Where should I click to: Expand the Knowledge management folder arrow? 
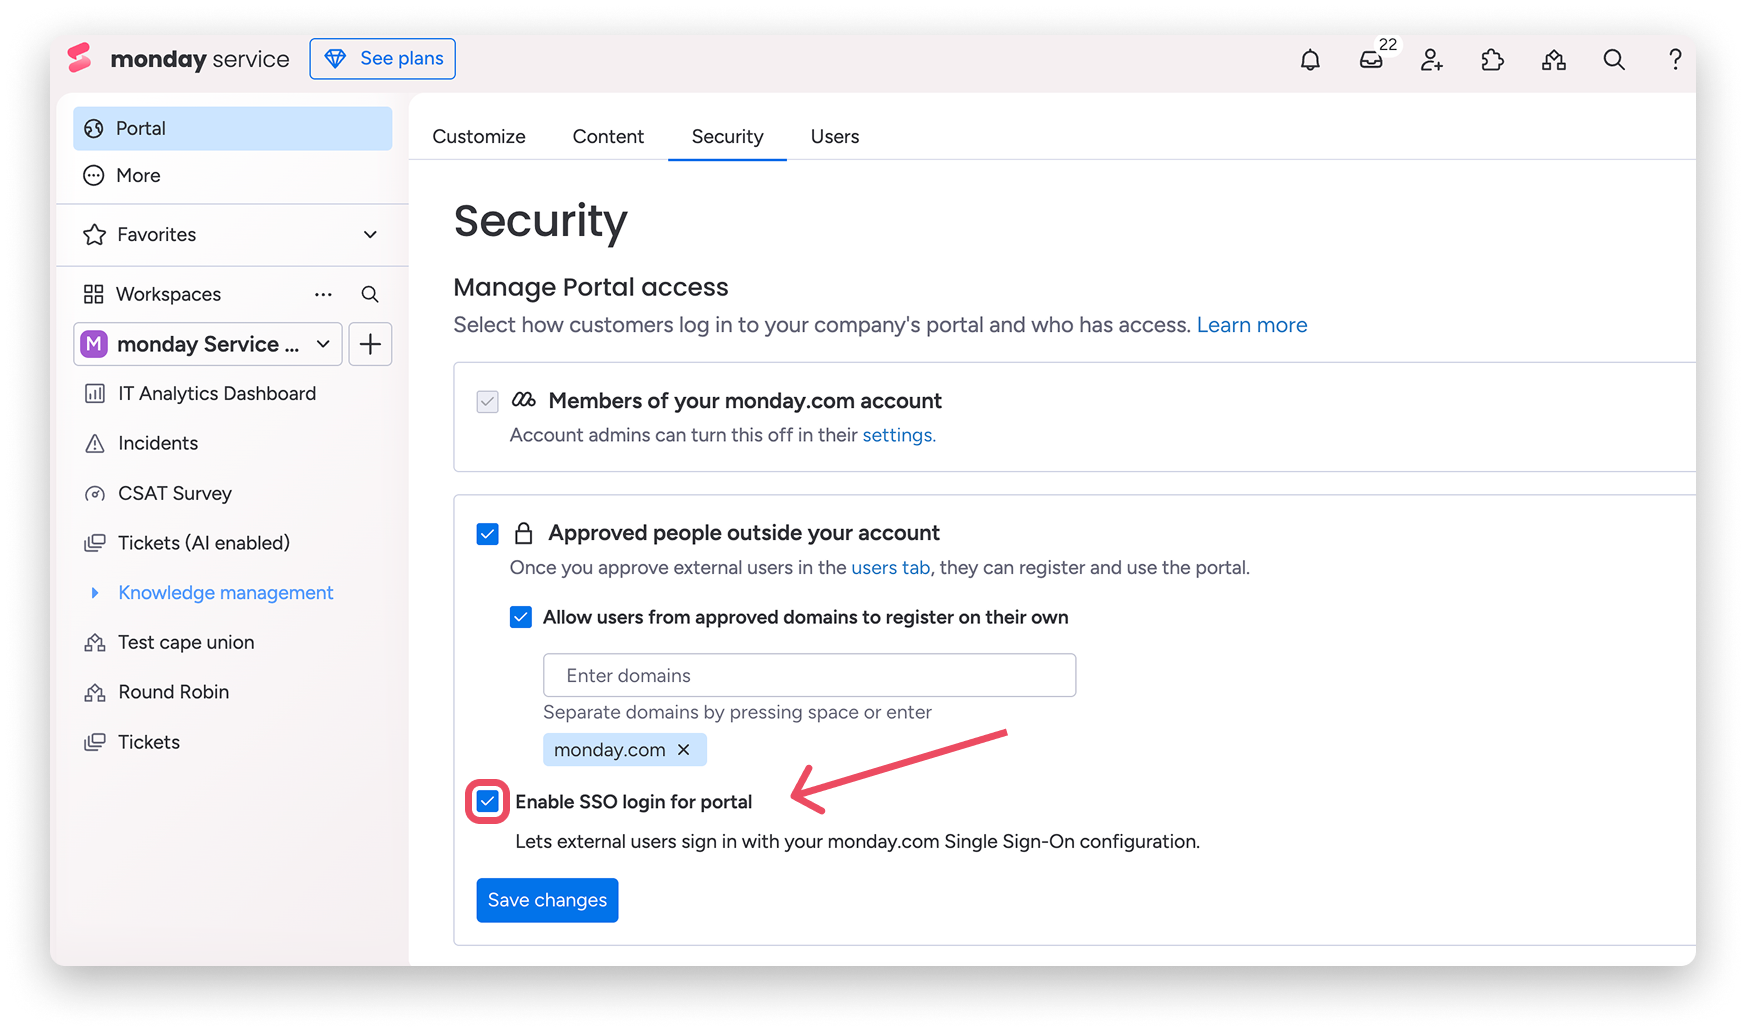coord(95,593)
